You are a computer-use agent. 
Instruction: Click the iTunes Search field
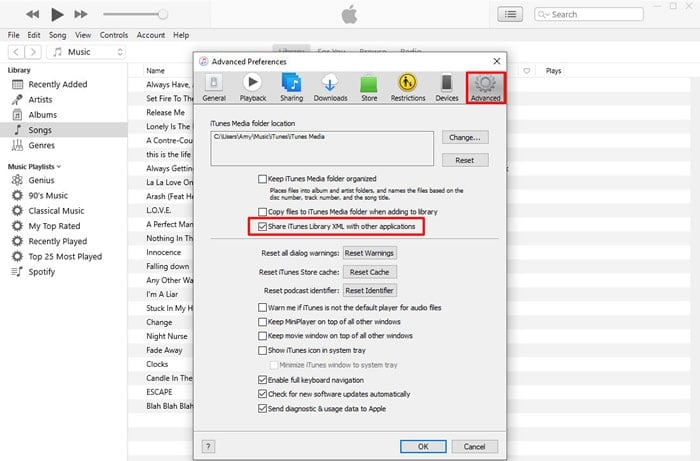pyautogui.click(x=588, y=14)
